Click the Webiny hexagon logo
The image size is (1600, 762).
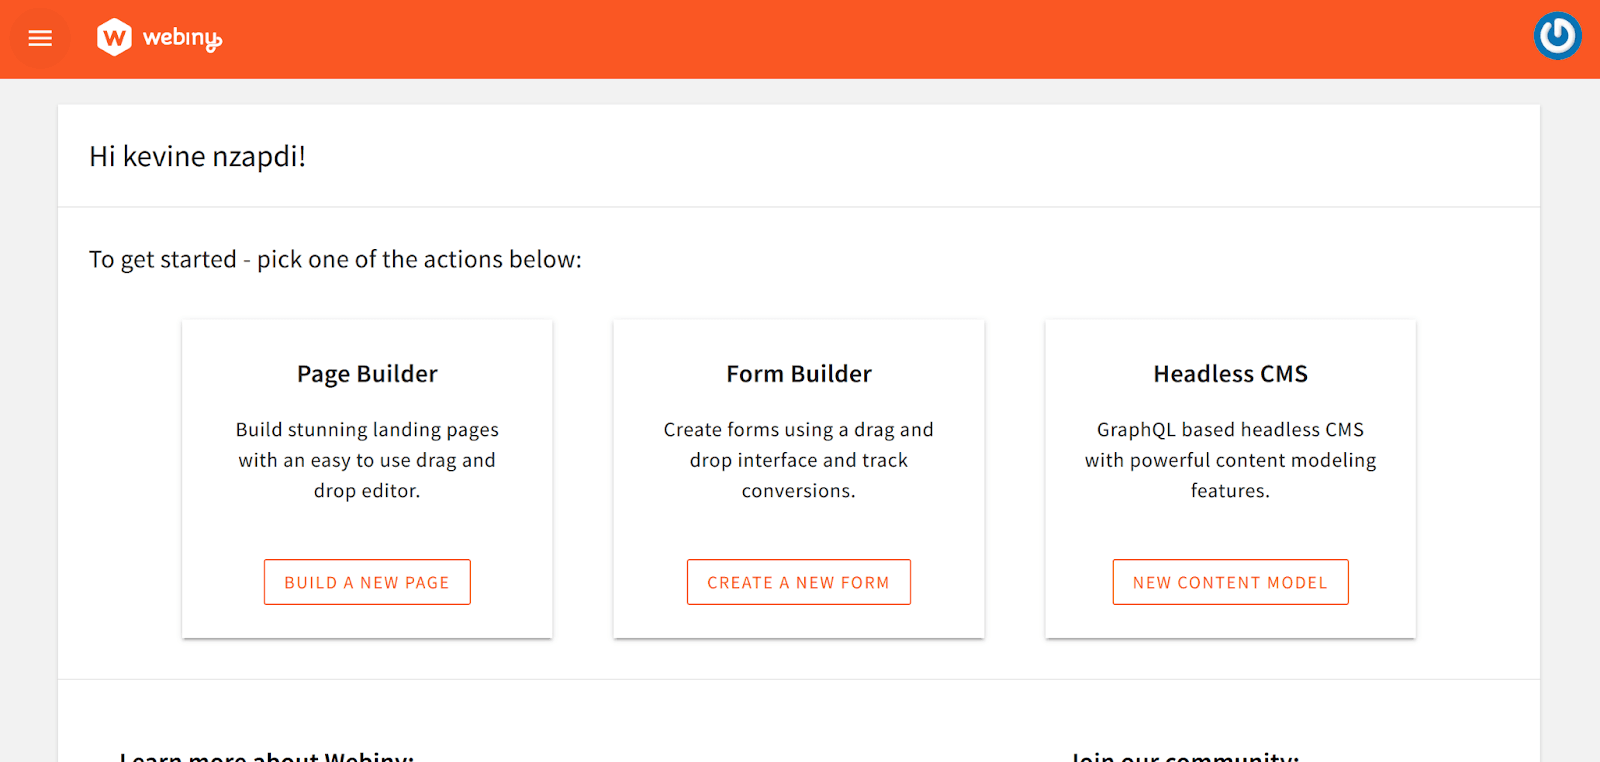click(x=114, y=38)
